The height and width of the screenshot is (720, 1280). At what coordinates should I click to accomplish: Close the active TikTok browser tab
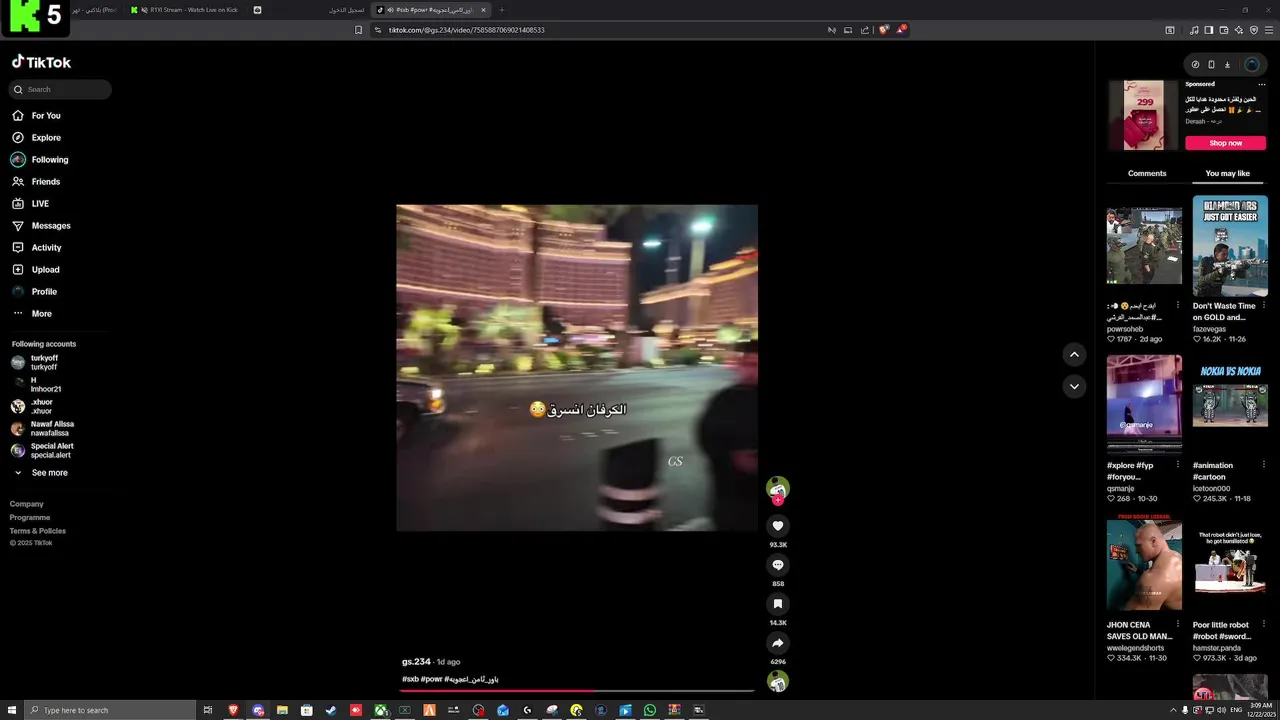point(484,10)
